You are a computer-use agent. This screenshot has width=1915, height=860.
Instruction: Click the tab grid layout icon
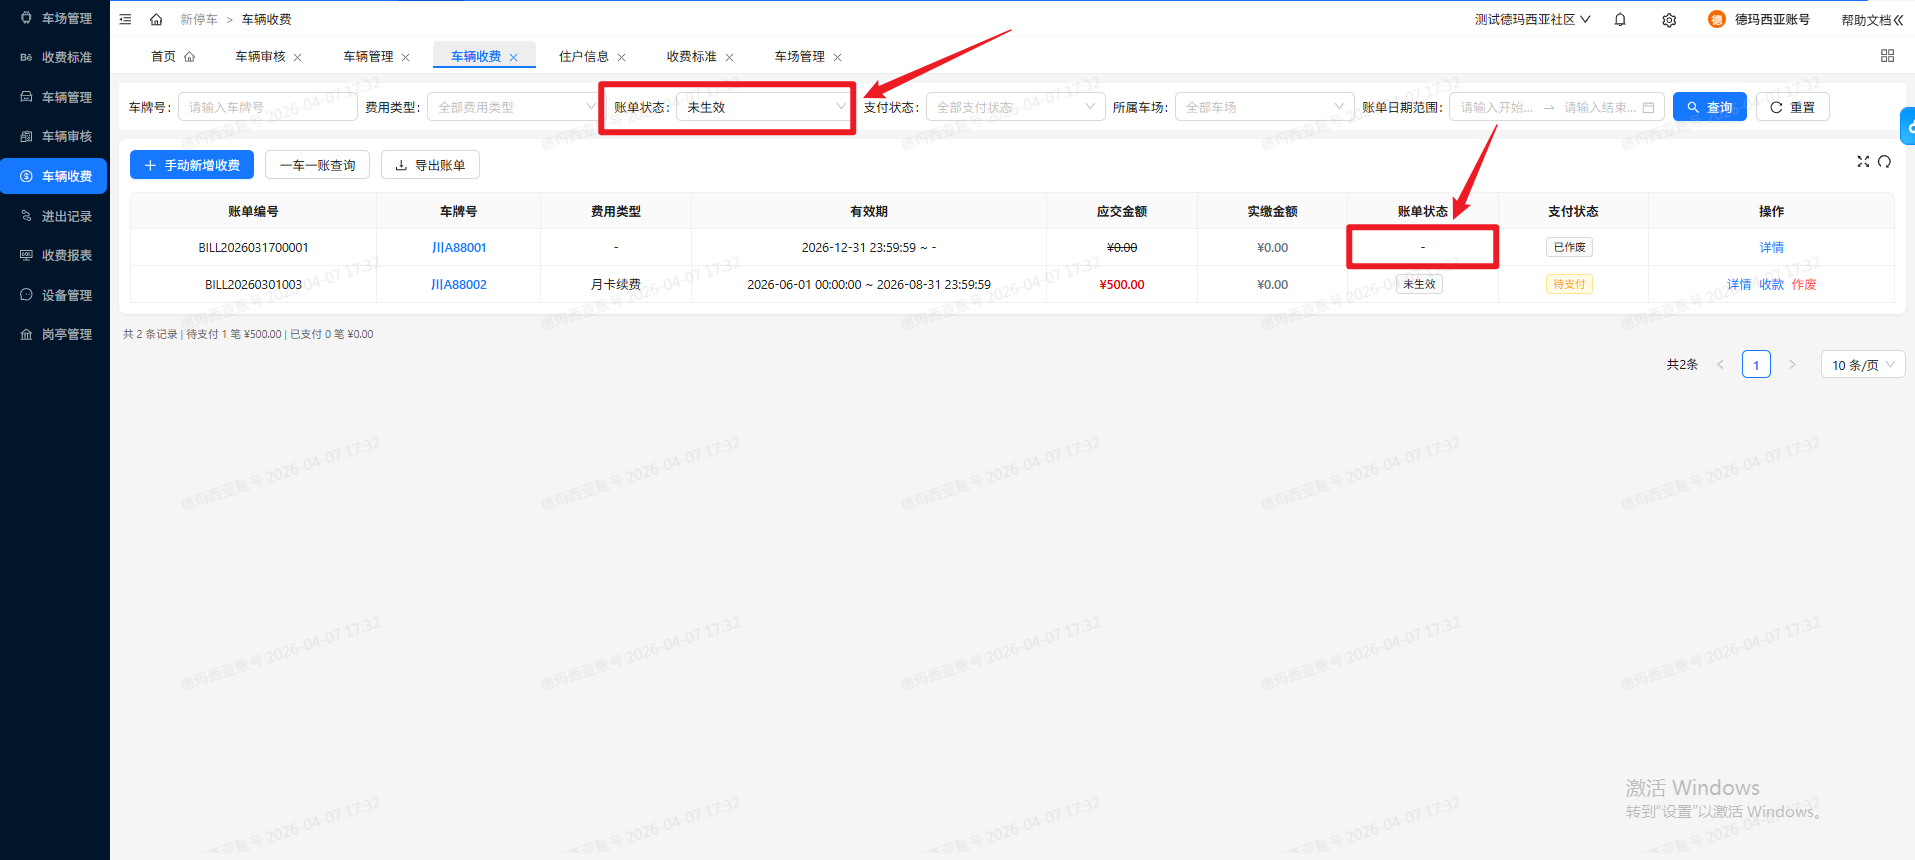(1887, 56)
